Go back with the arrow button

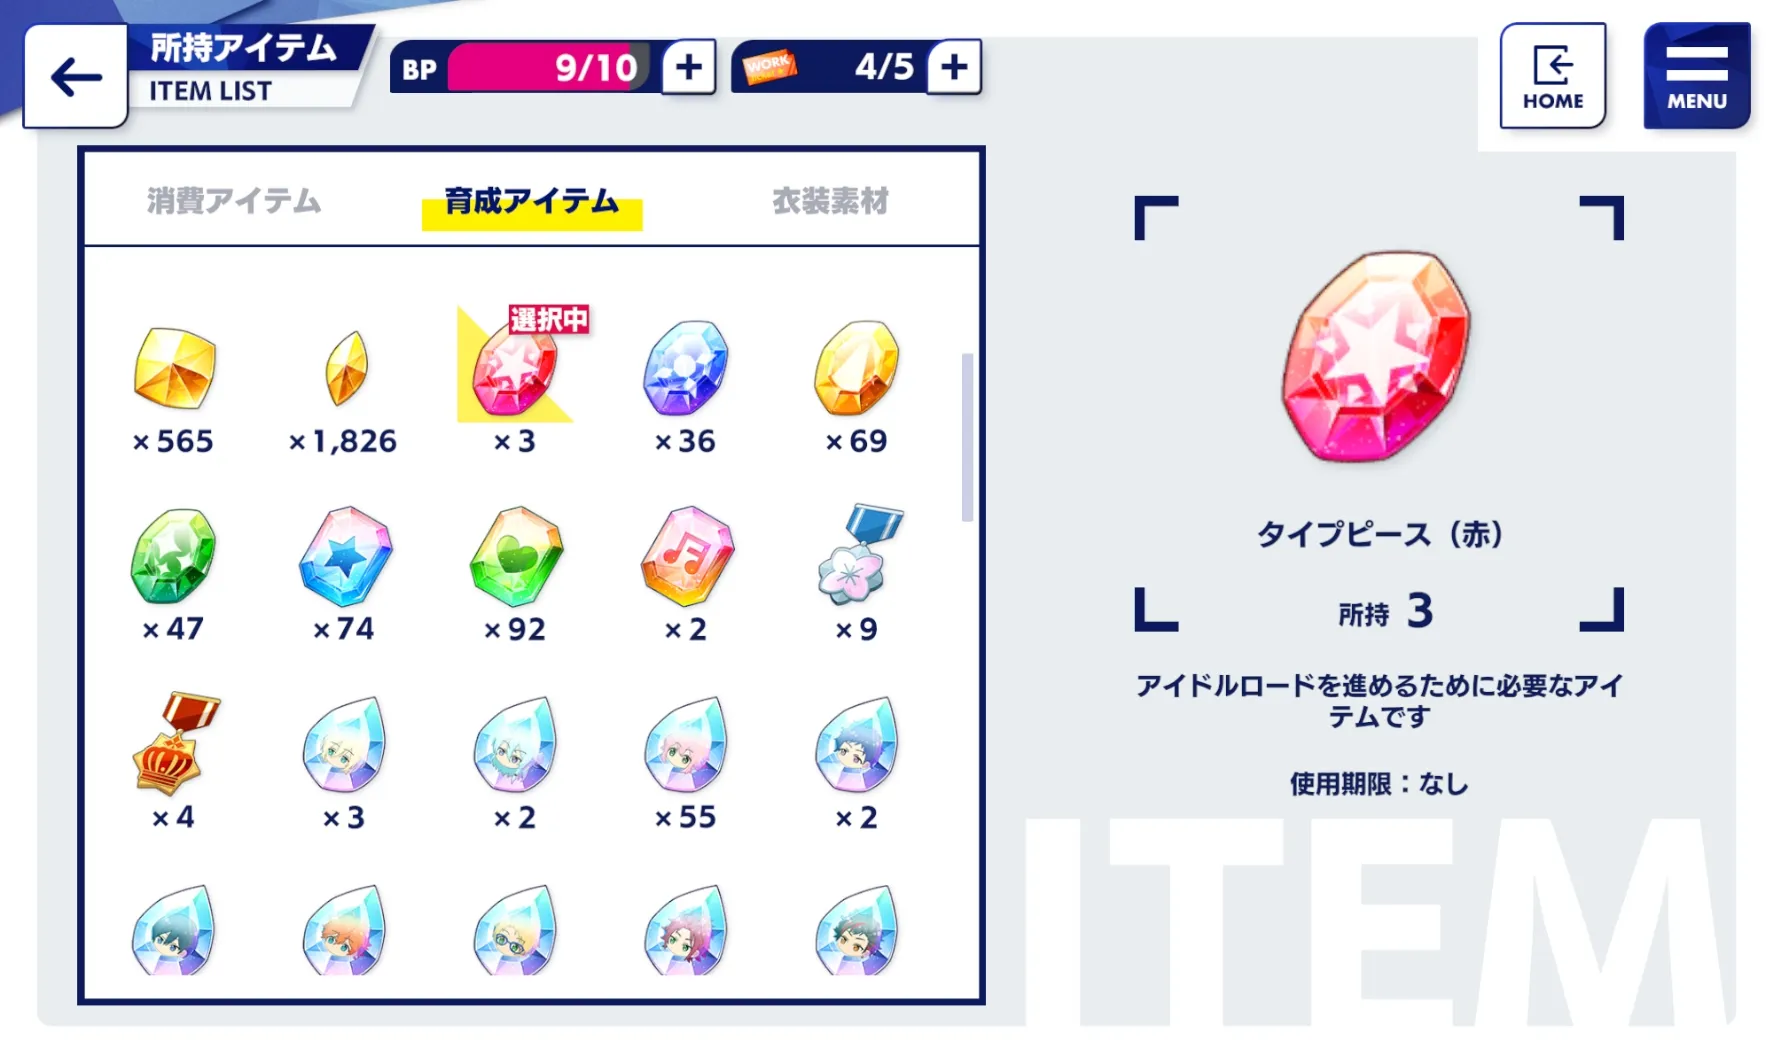[76, 77]
